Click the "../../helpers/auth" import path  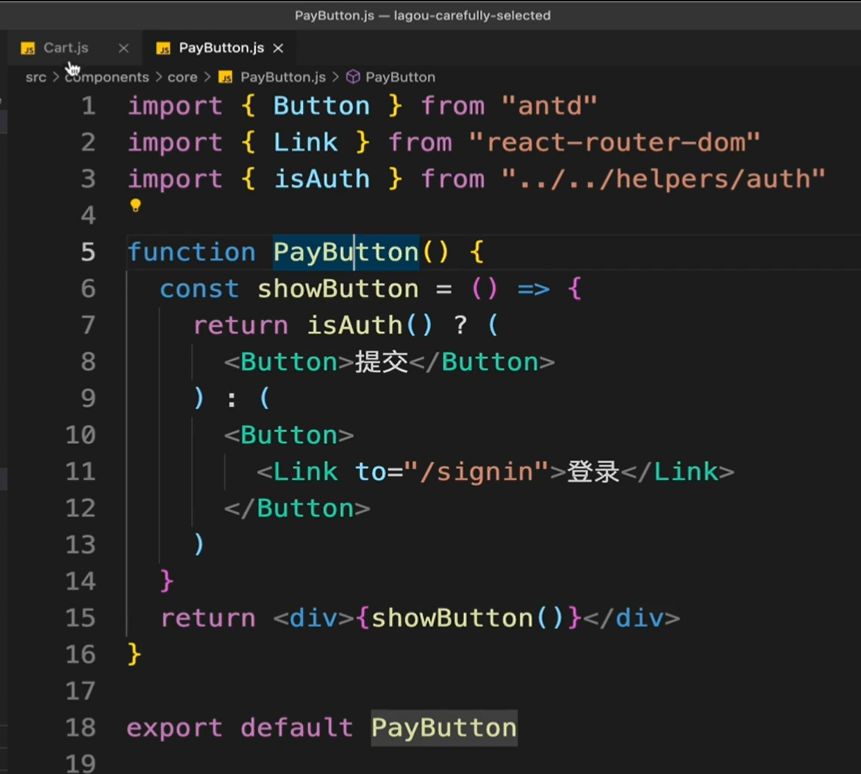(x=663, y=179)
